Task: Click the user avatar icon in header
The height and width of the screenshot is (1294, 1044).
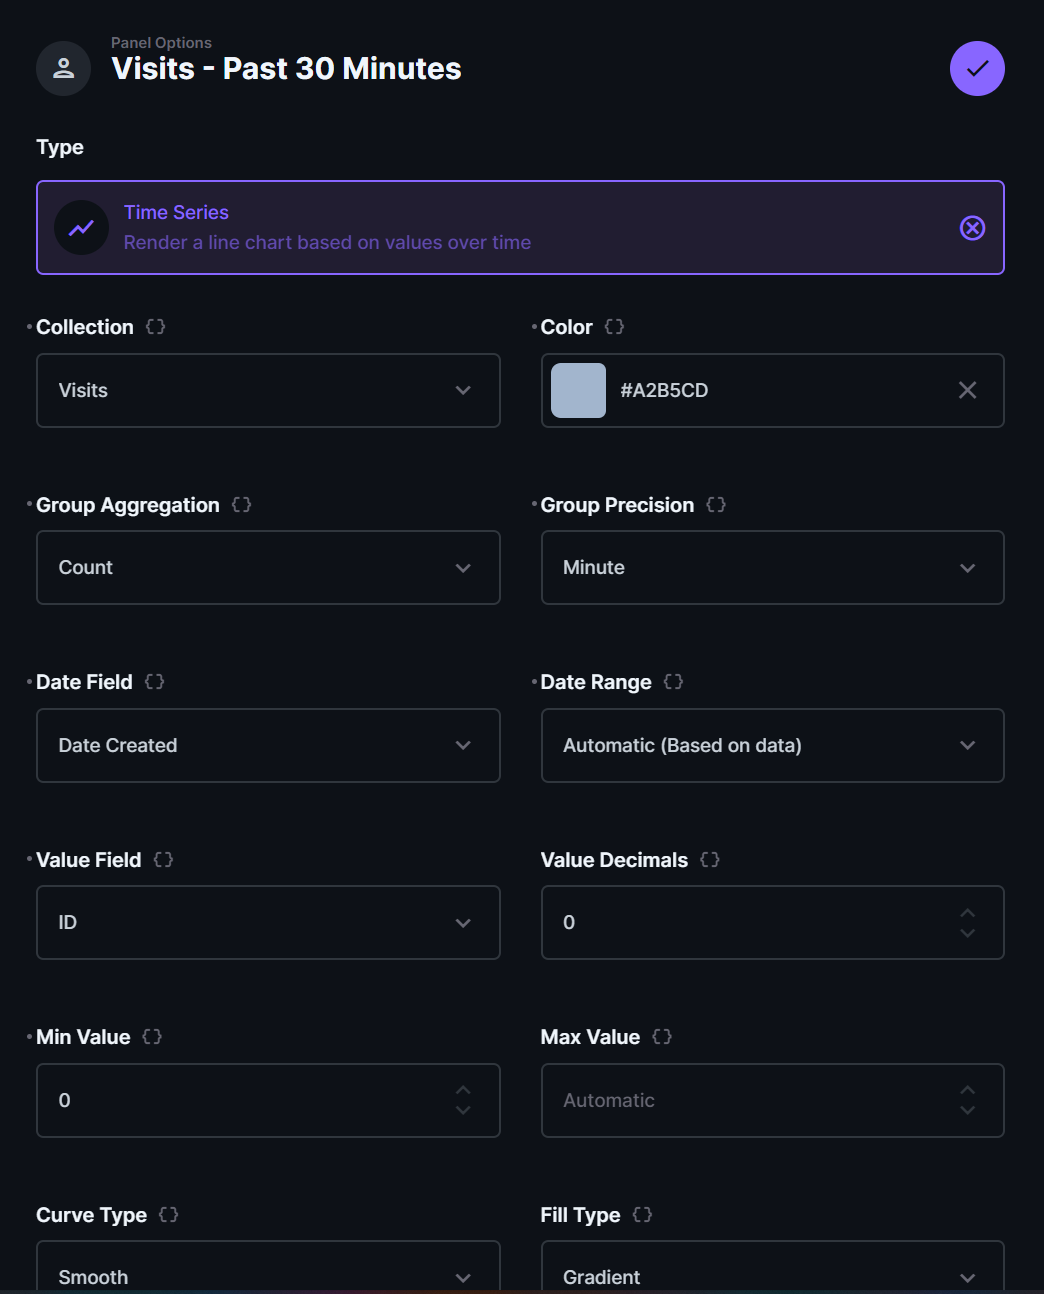Action: click(64, 69)
